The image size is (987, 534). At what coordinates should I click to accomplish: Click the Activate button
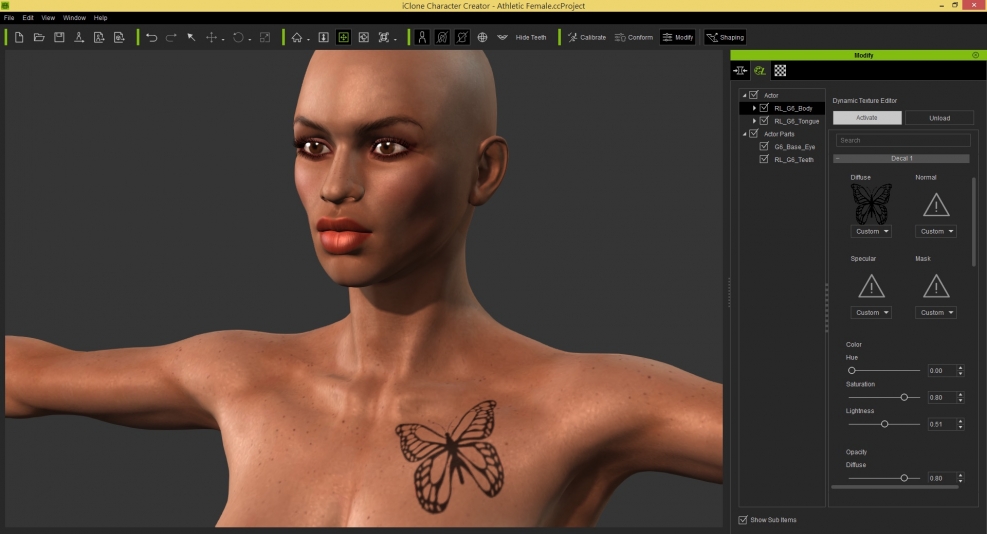(867, 118)
